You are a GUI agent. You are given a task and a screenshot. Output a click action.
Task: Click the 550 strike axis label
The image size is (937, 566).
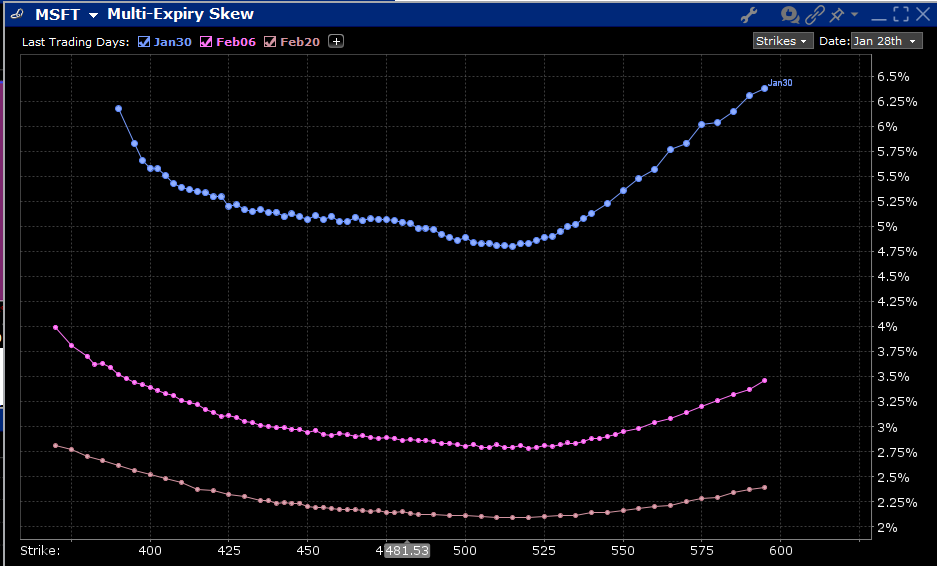[x=623, y=550]
